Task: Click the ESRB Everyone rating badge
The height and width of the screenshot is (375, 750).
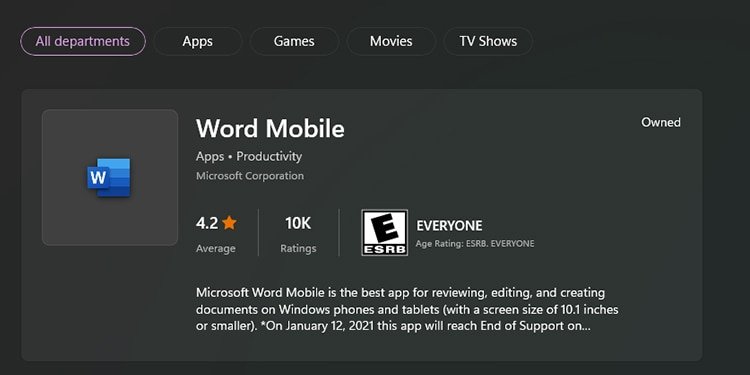Action: click(385, 232)
